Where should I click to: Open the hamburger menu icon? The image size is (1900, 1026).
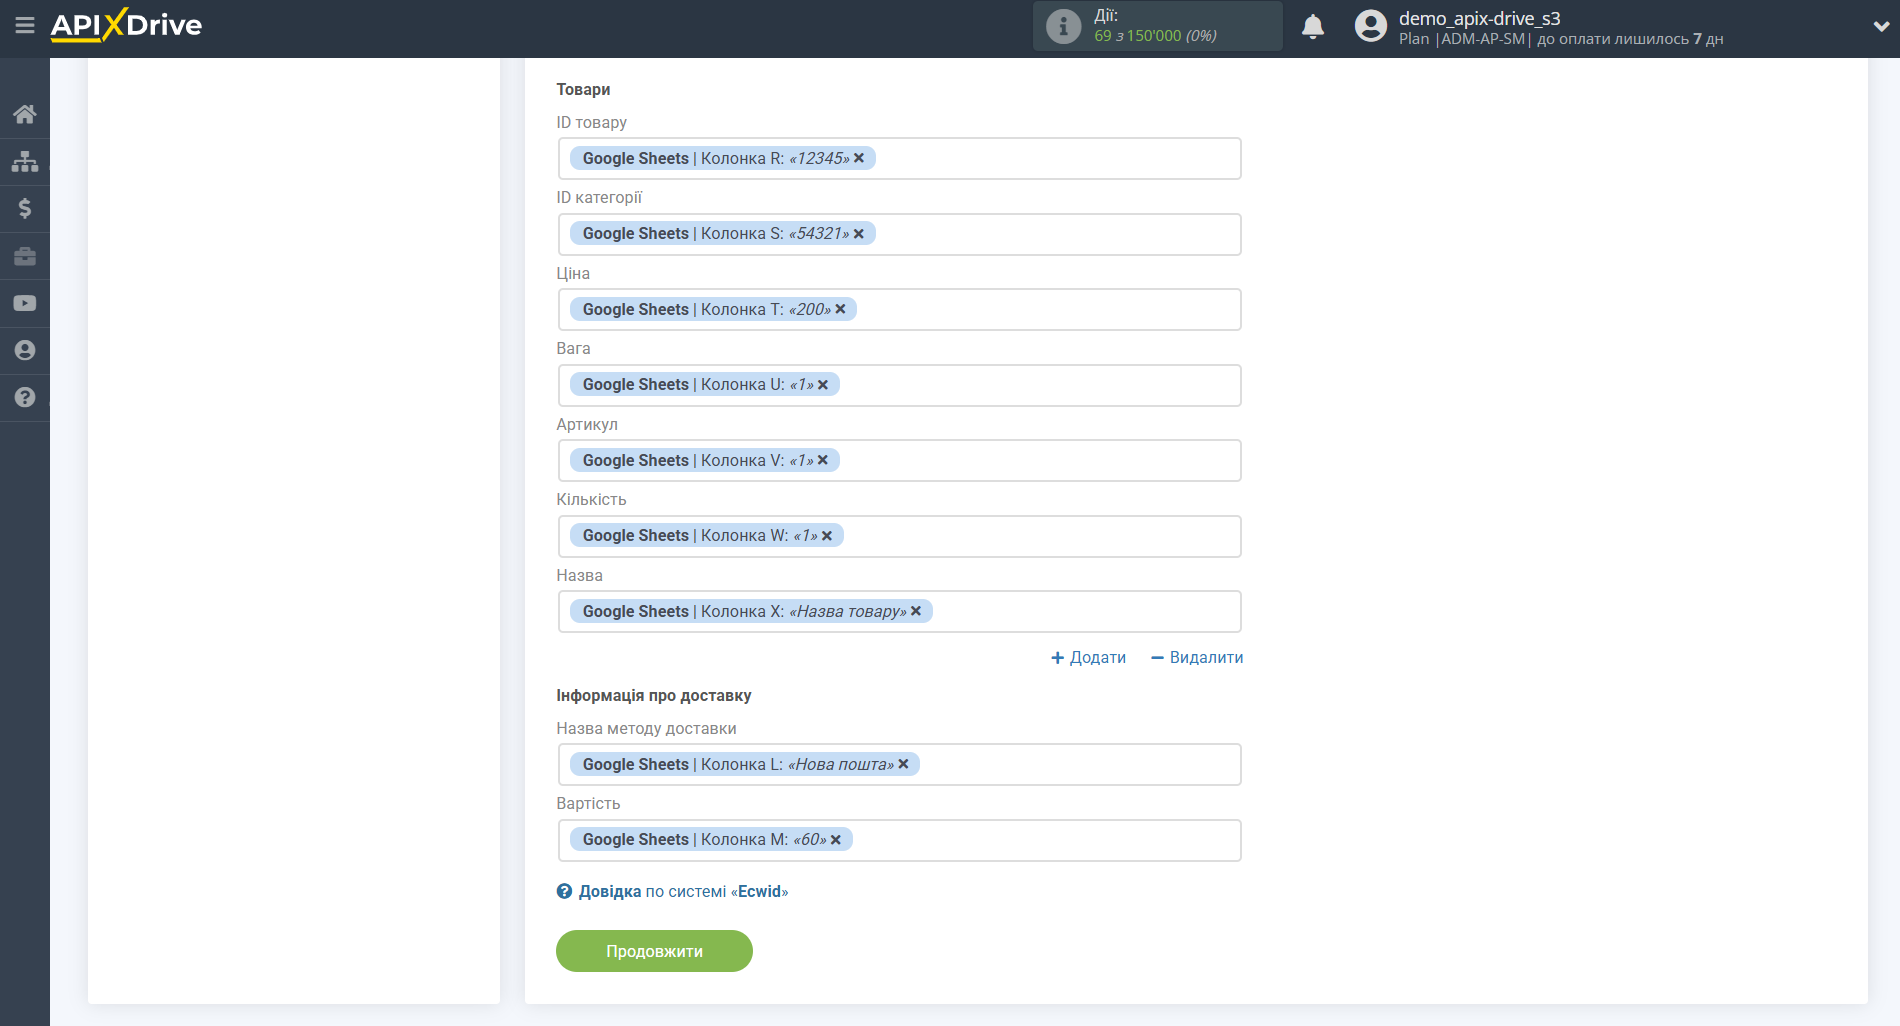tap(25, 25)
